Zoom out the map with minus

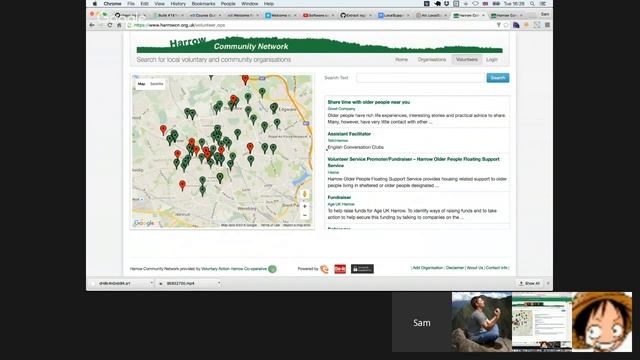[x=304, y=216]
